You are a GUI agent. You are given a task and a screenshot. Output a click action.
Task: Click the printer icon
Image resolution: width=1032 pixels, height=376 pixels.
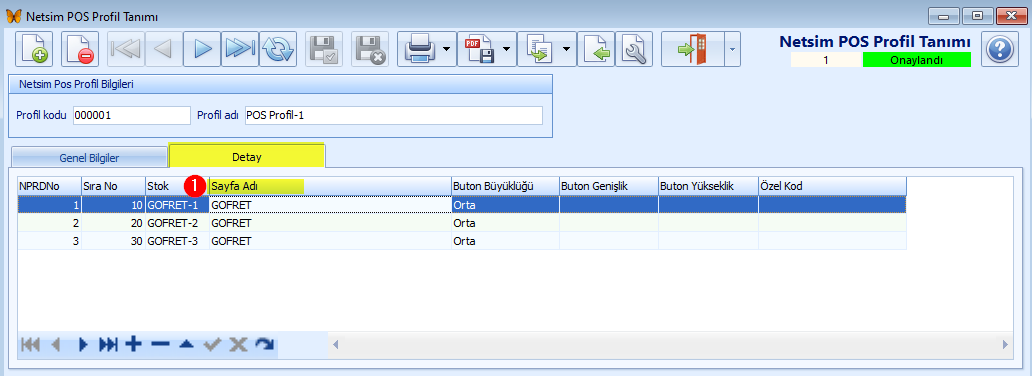[x=419, y=49]
